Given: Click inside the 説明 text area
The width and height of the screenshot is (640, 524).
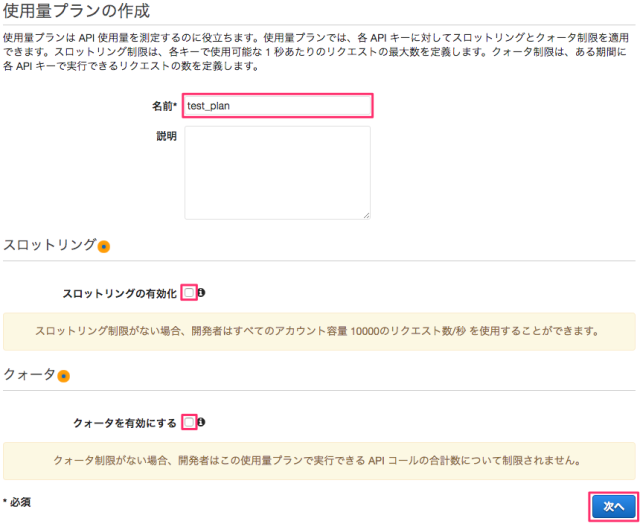Looking at the screenshot, I should (x=277, y=172).
